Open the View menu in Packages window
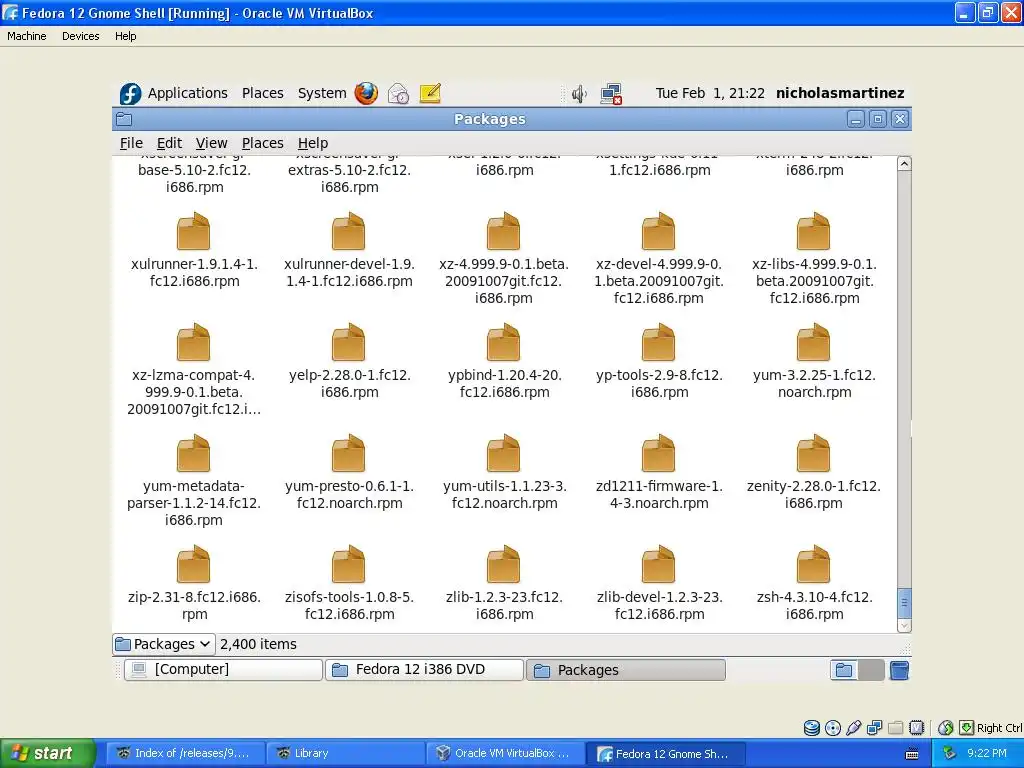The height and width of the screenshot is (768, 1024). pos(212,143)
